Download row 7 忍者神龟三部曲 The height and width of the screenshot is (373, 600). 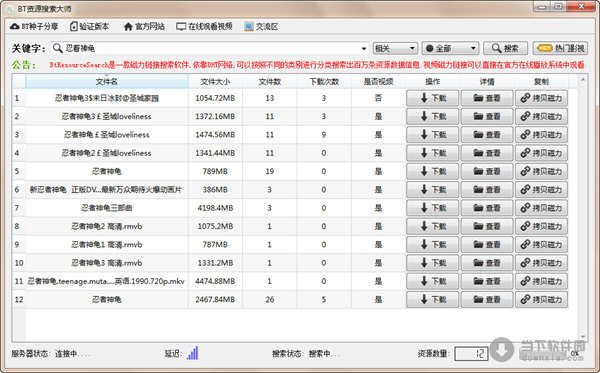(x=432, y=208)
